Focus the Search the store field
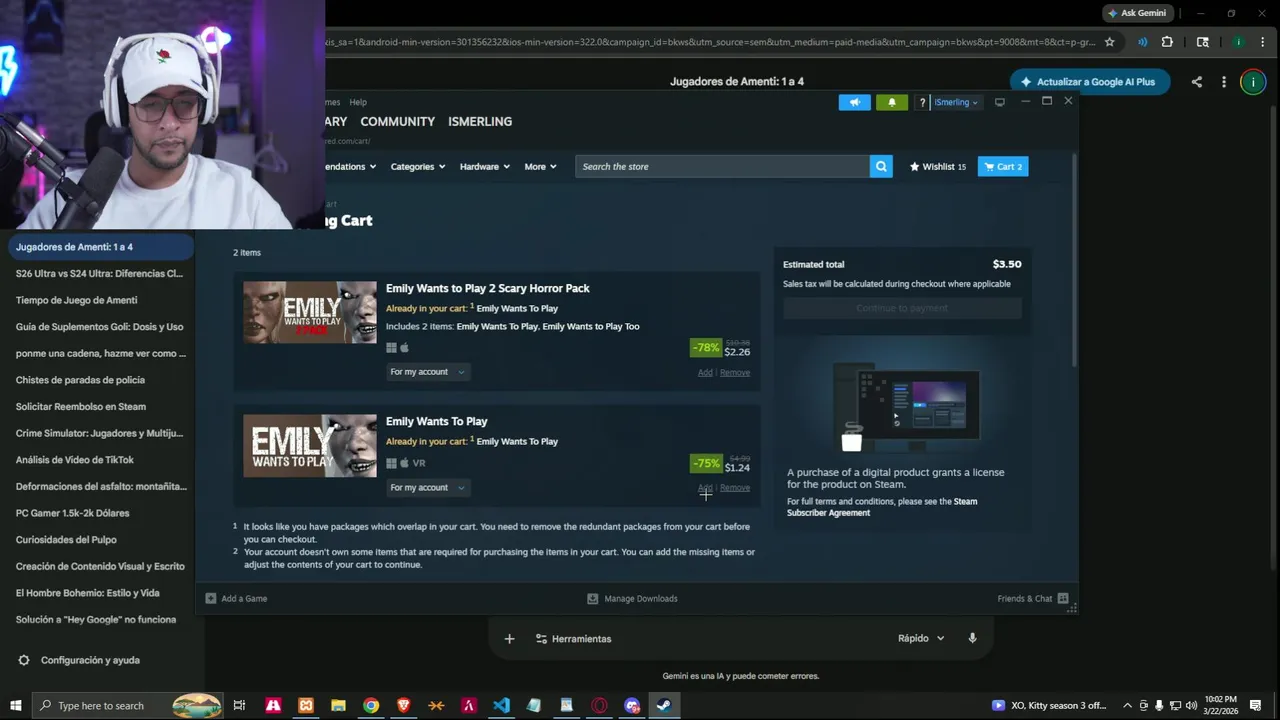 click(722, 166)
